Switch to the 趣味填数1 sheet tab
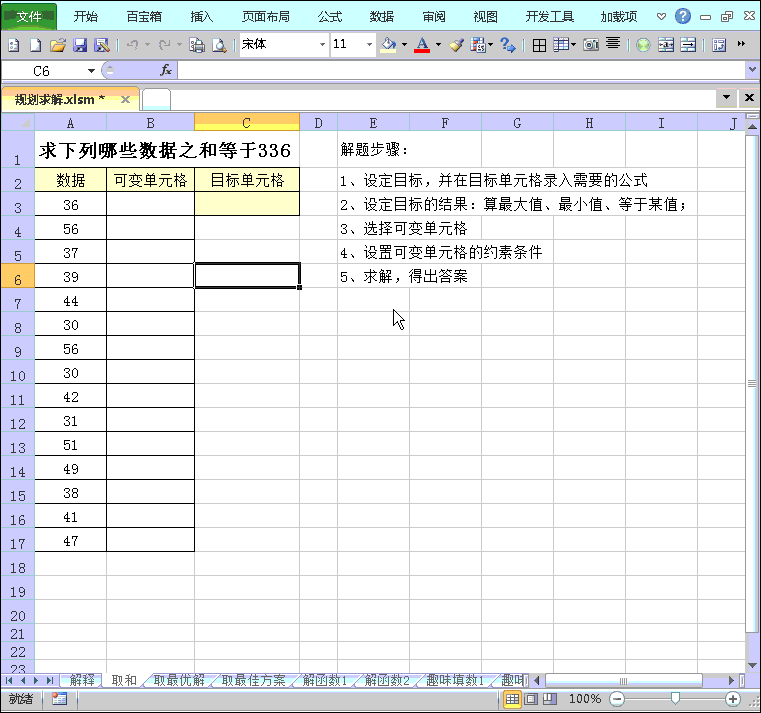The width and height of the screenshot is (761, 713). tap(455, 680)
